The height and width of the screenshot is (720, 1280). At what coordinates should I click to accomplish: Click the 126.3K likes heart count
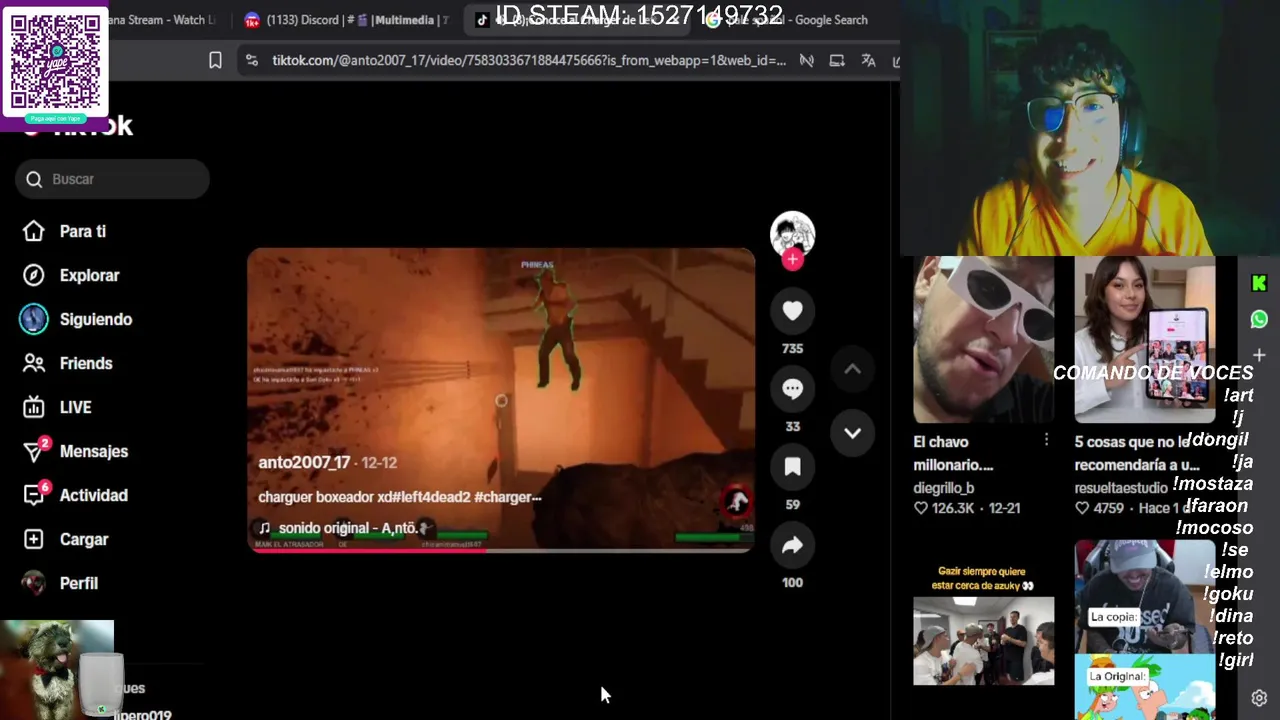pyautogui.click(x=946, y=508)
